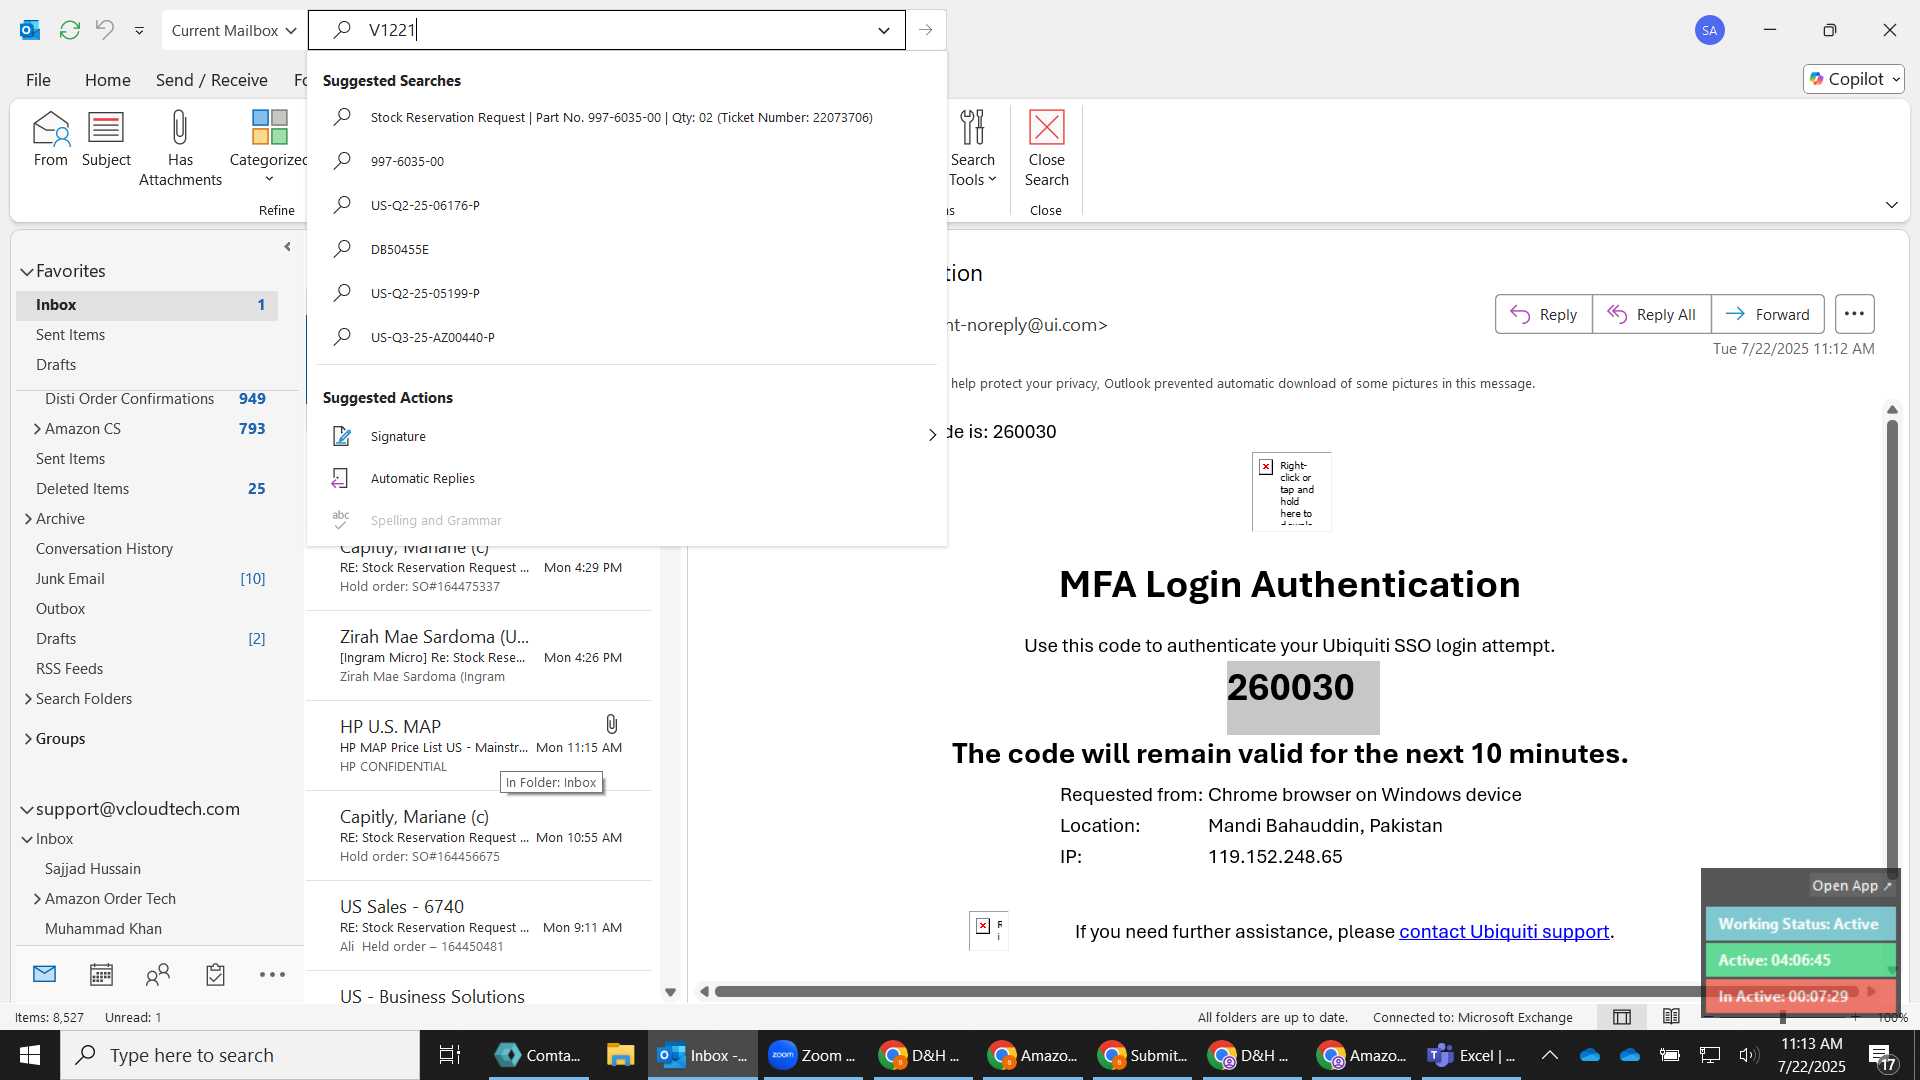Open the Current Mailbox scope dropdown

[234, 30]
